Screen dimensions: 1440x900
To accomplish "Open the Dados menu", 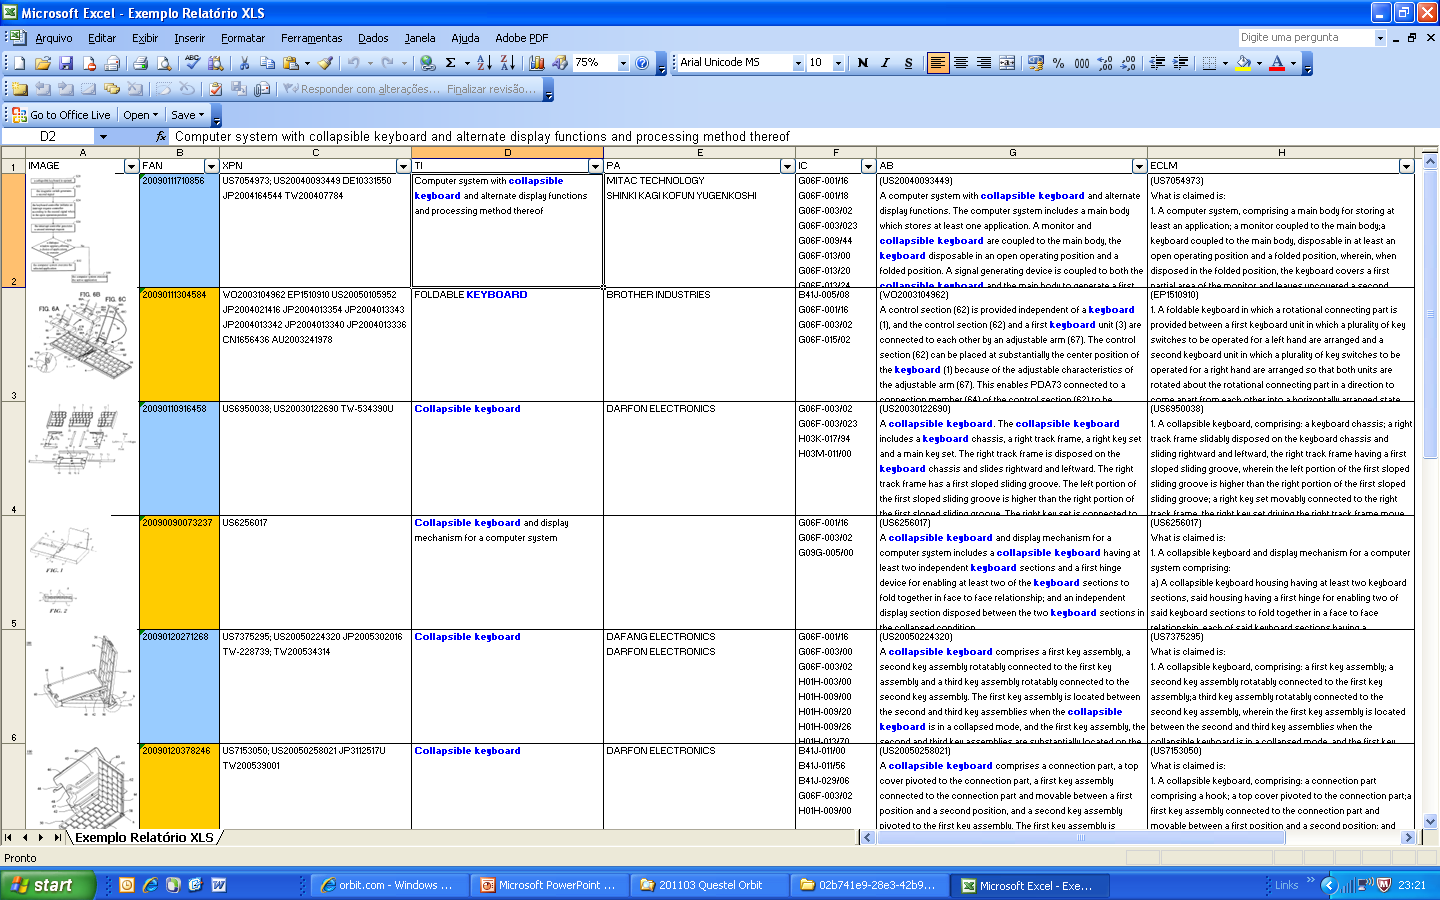I will [373, 38].
